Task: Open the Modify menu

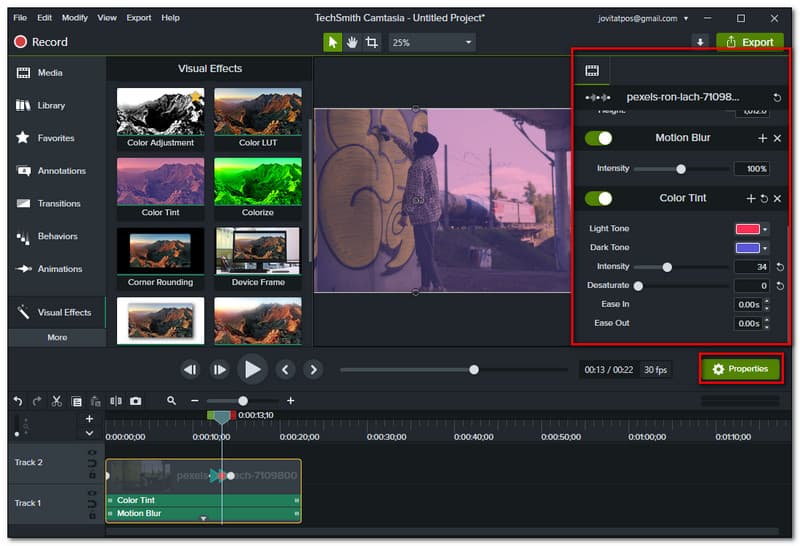Action: [x=75, y=18]
